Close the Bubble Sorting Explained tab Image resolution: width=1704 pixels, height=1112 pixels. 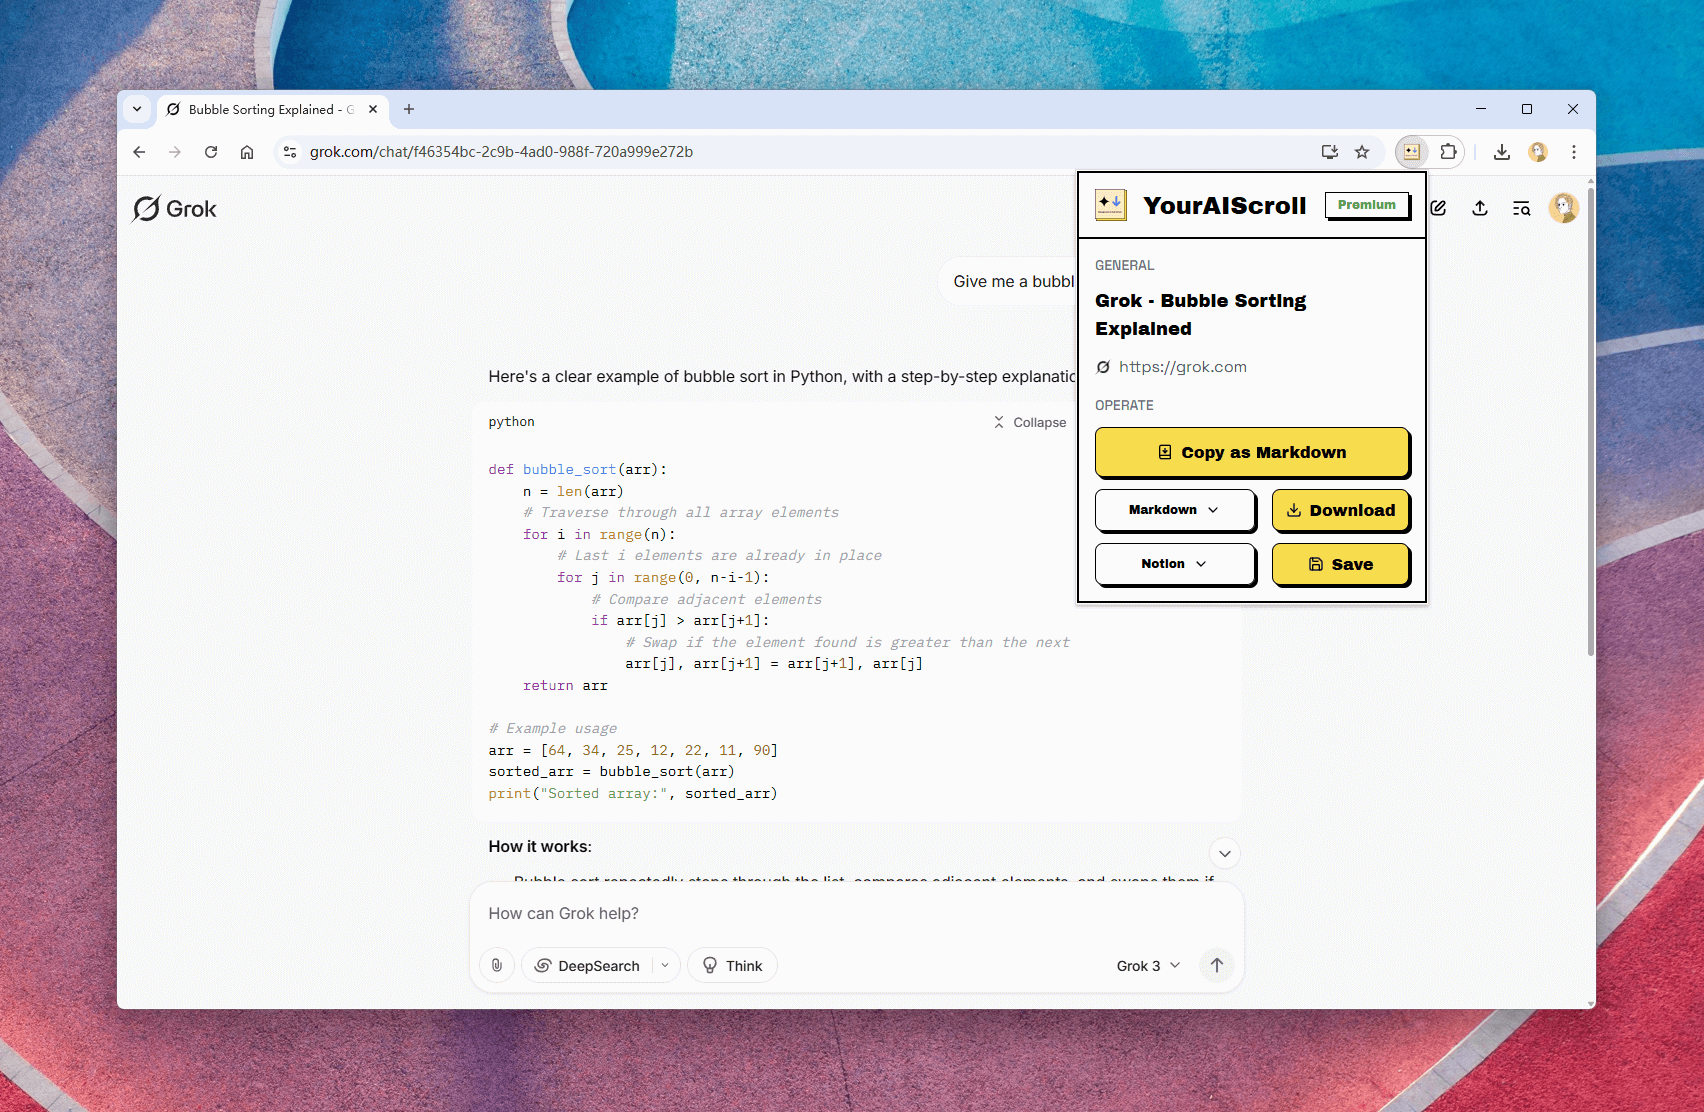click(373, 109)
